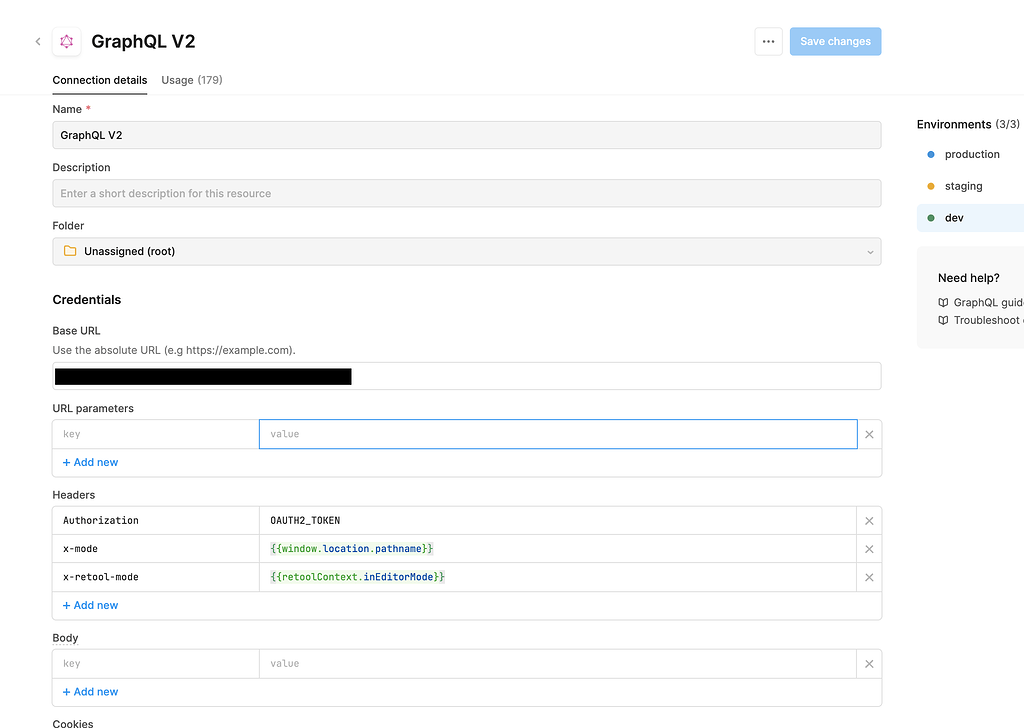Screen dimensions: 1024x728
Task: Delete the x-retool-mode header row
Action: 869,577
